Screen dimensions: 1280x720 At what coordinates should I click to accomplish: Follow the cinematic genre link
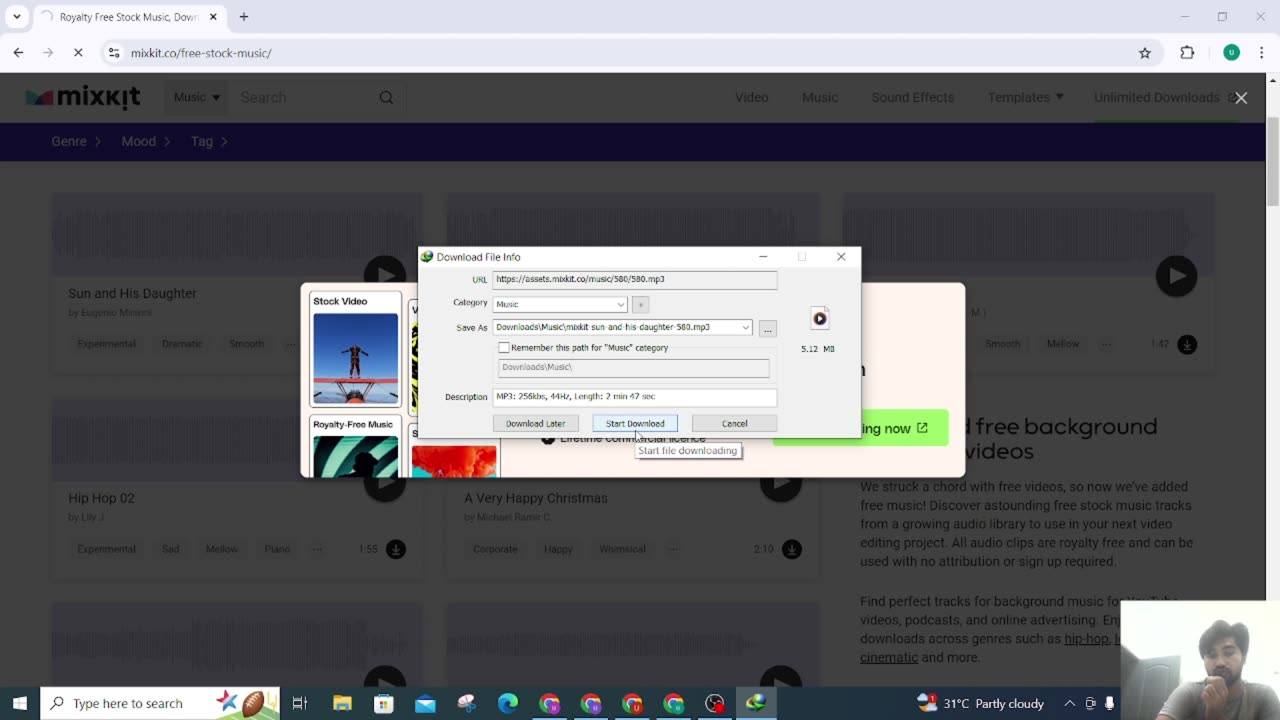[888, 657]
